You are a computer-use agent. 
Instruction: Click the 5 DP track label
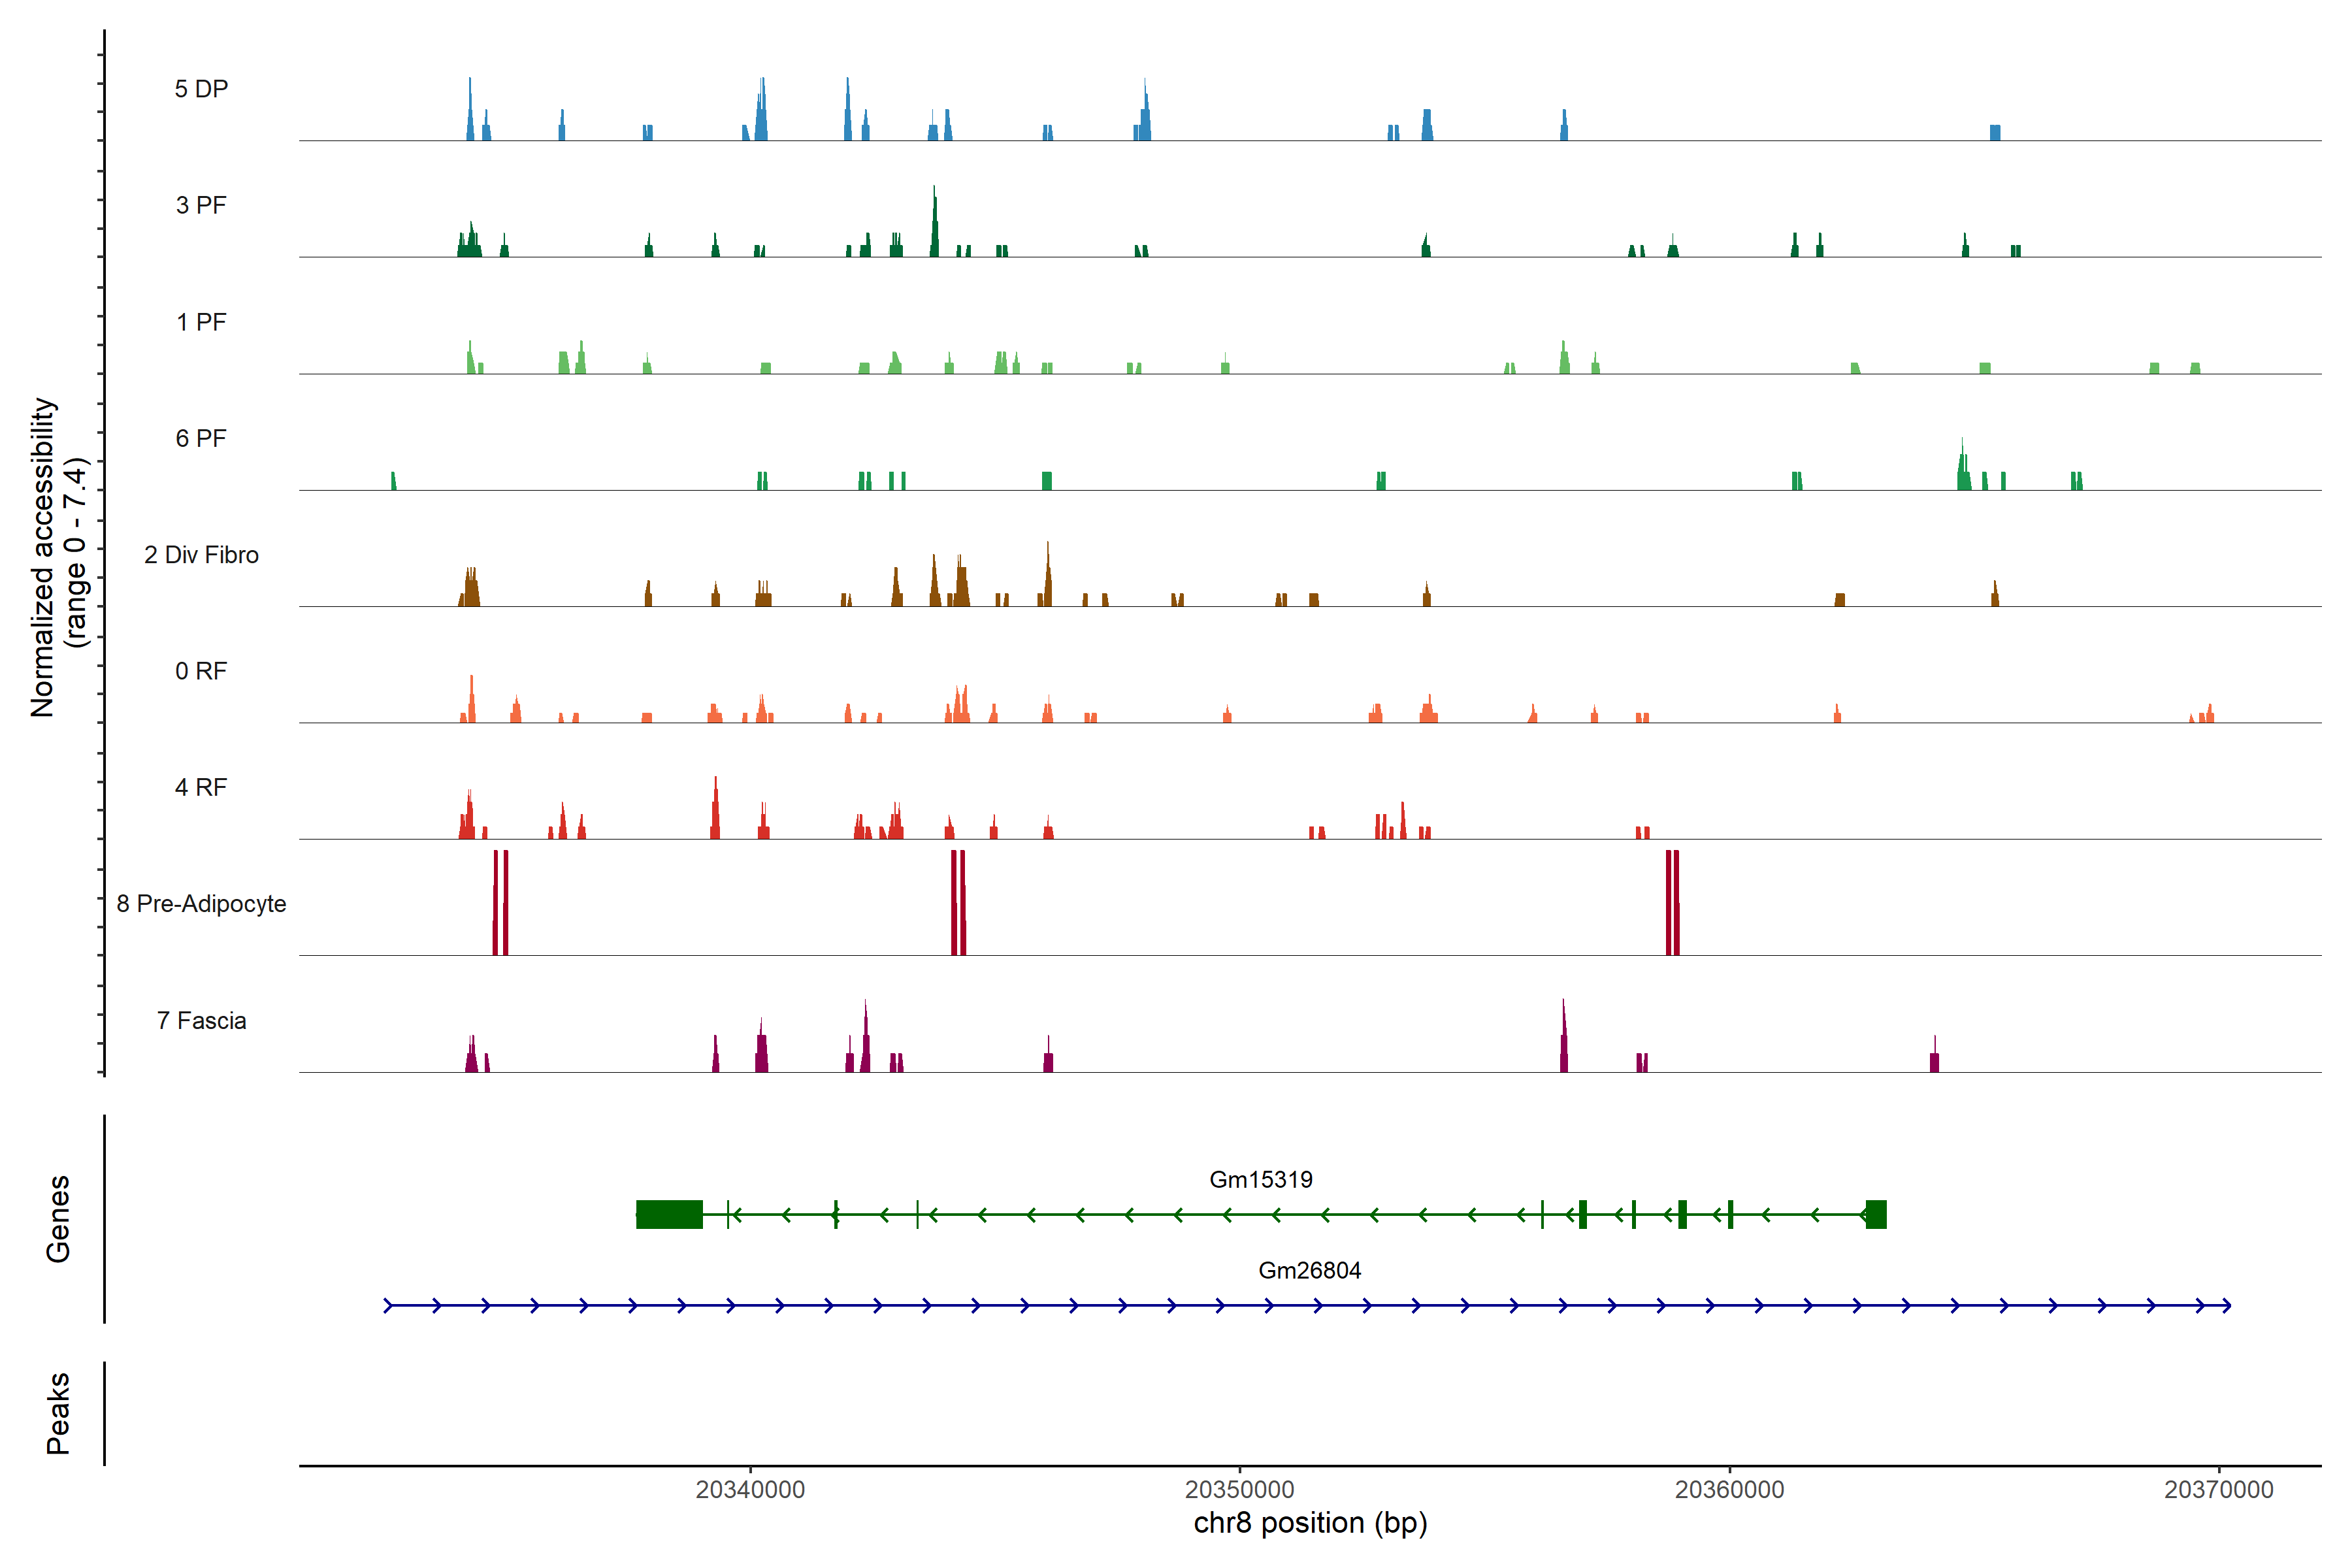point(201,89)
